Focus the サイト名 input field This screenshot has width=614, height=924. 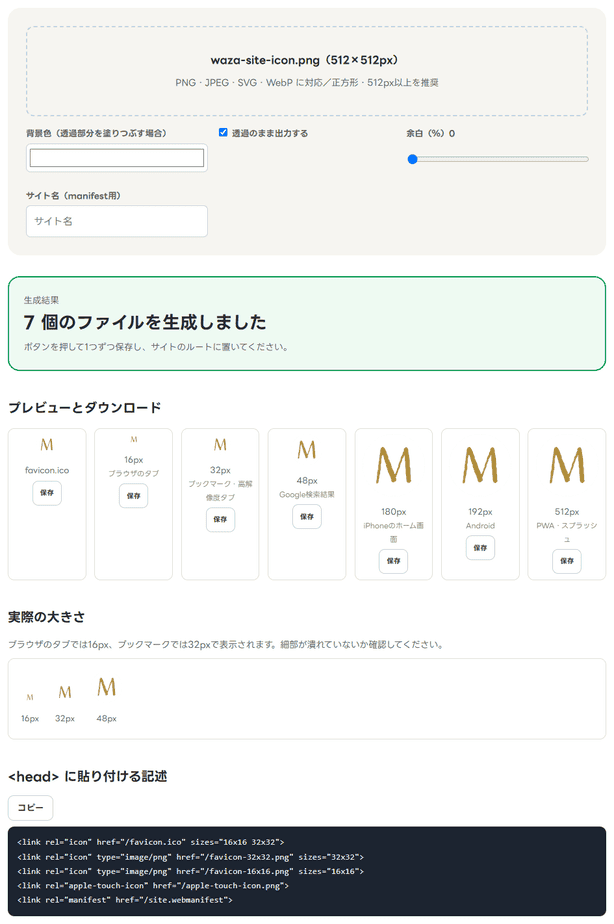click(117, 221)
